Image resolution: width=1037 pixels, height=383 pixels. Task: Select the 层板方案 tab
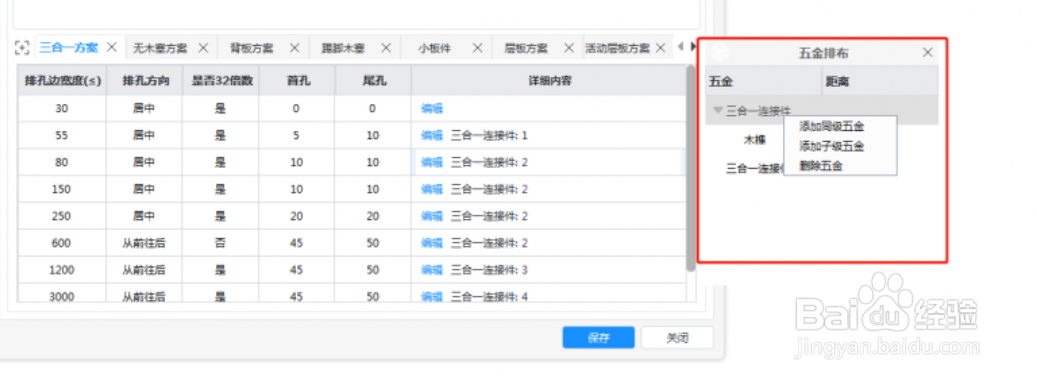click(526, 48)
